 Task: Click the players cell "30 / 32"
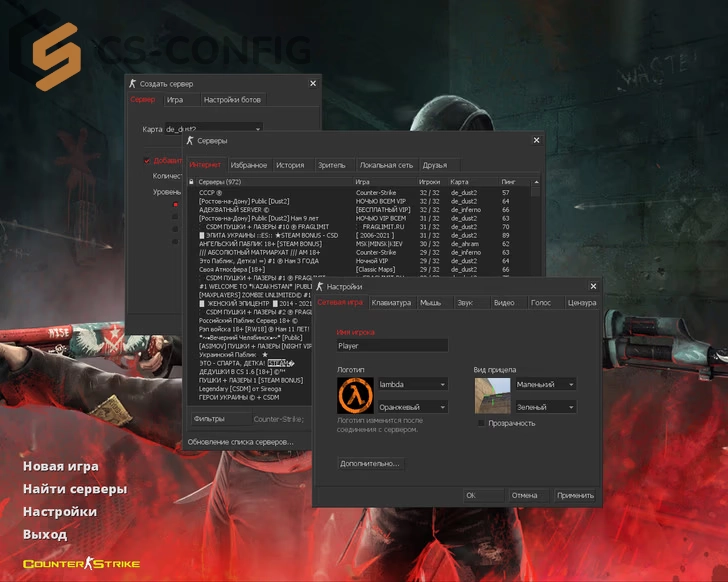point(429,244)
